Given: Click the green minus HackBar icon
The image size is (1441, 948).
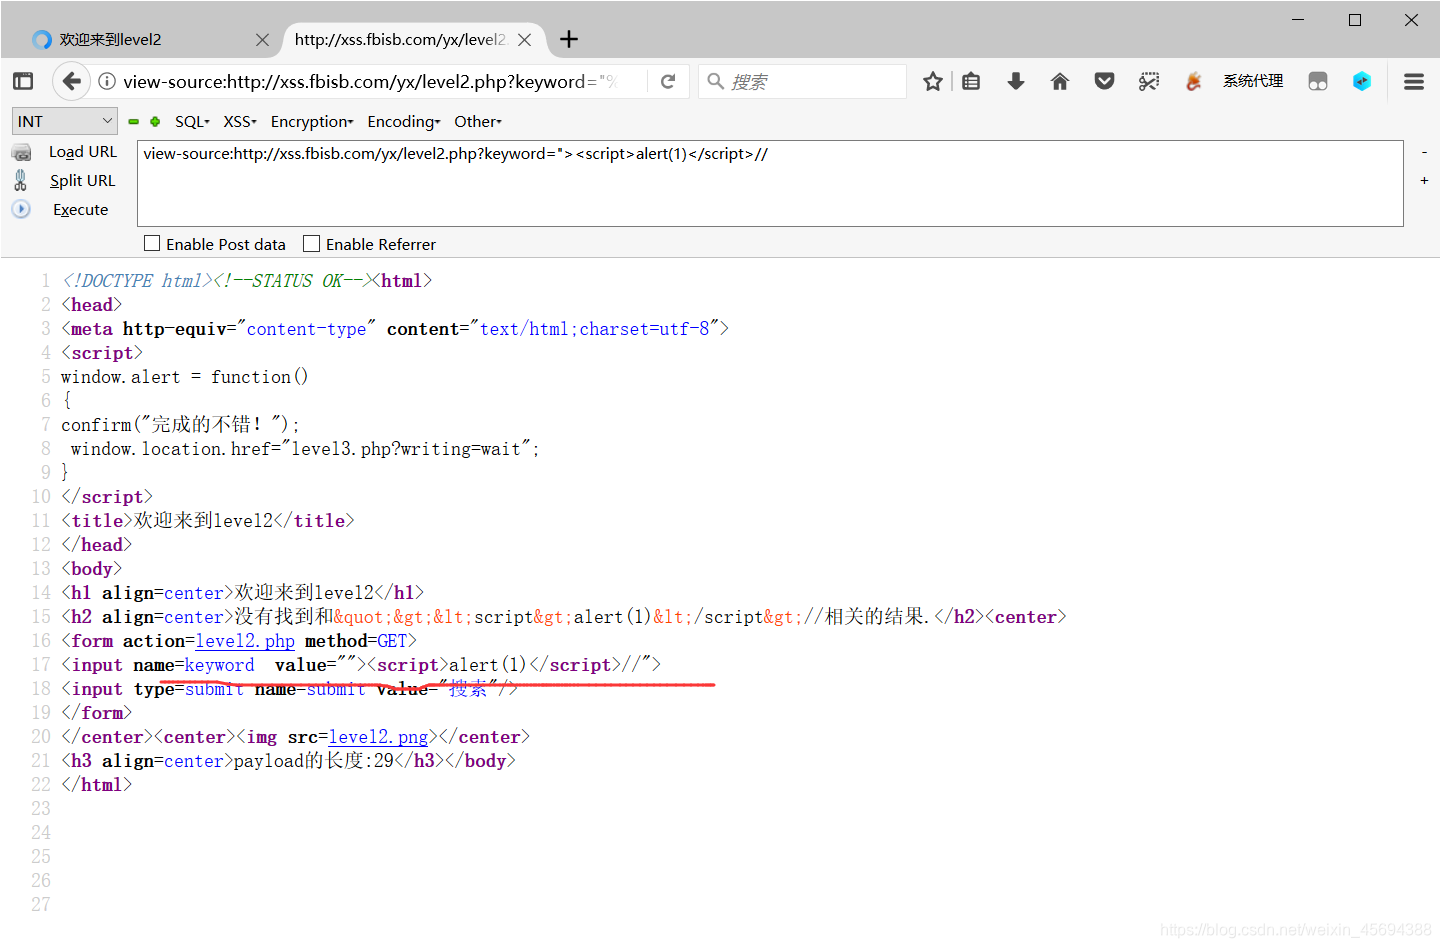Looking at the screenshot, I should (133, 121).
